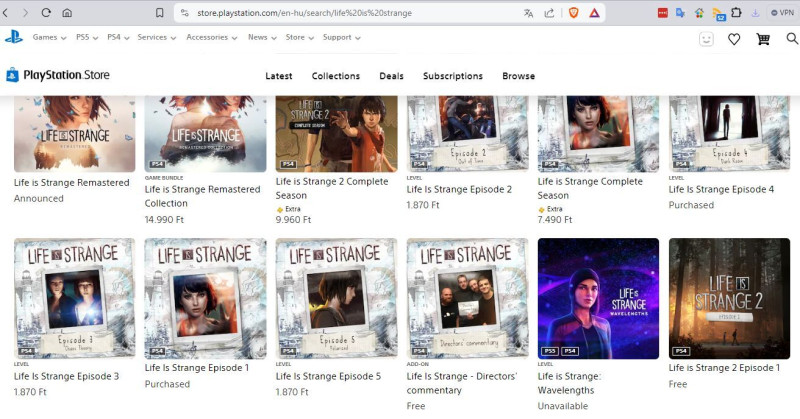Expand the PS5 dropdown menu
Screen dimensions: 800x419
click(x=87, y=37)
